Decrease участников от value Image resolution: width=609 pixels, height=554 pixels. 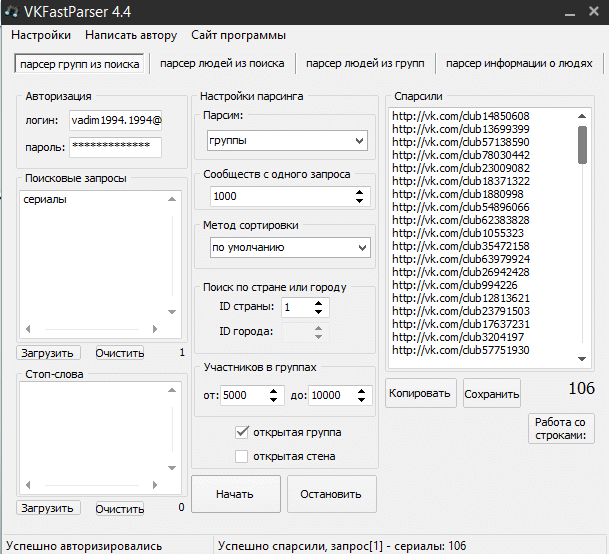[273, 400]
